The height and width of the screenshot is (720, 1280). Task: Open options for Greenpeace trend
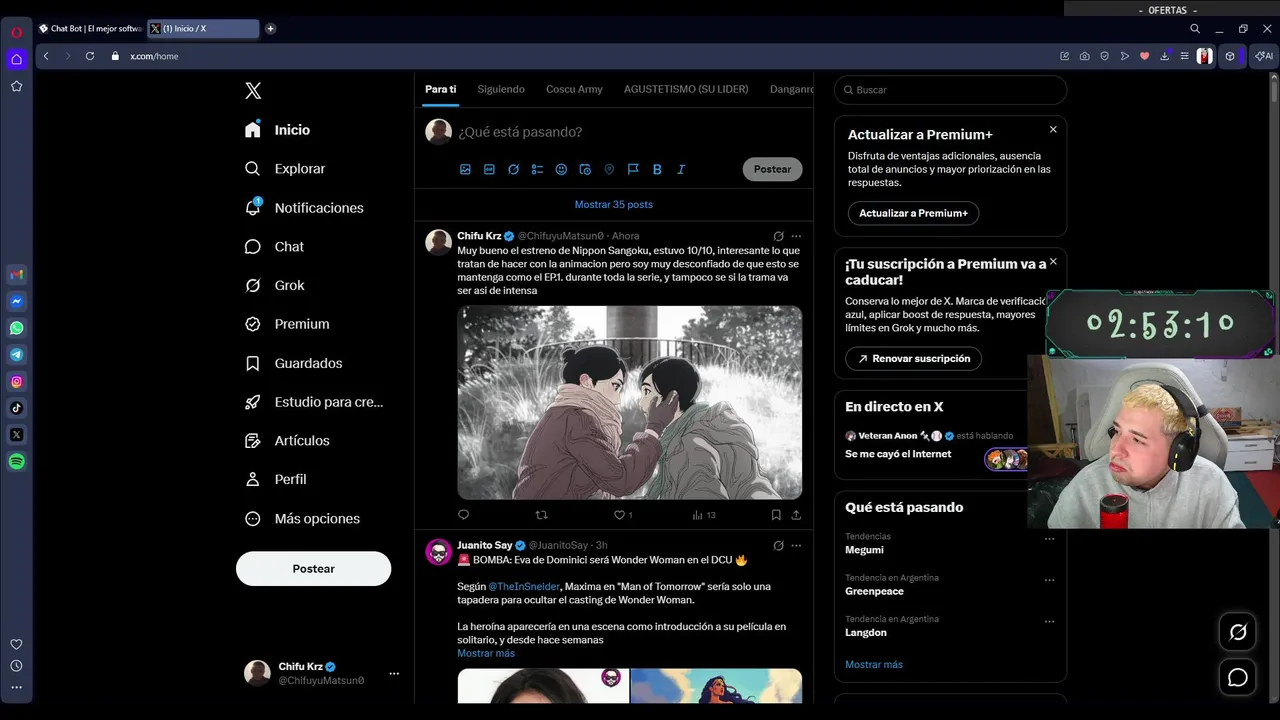[1049, 579]
